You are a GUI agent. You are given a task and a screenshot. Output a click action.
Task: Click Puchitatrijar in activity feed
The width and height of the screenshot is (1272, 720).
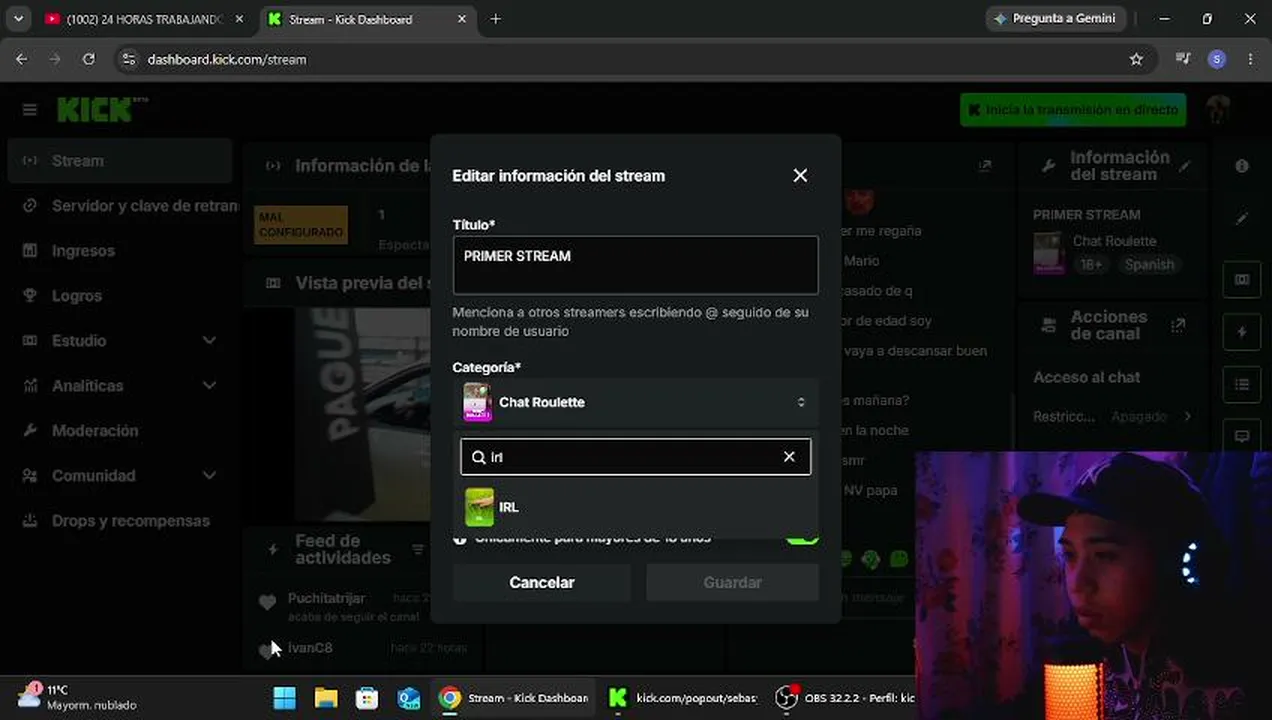click(x=326, y=598)
